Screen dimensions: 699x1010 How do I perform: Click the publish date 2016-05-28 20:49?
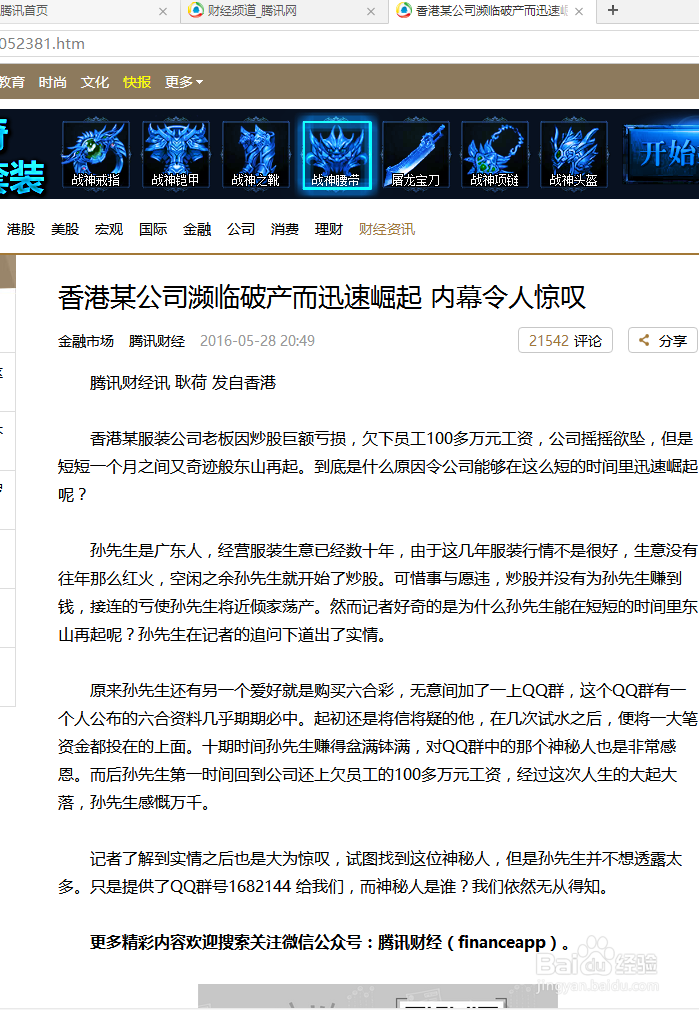(257, 341)
